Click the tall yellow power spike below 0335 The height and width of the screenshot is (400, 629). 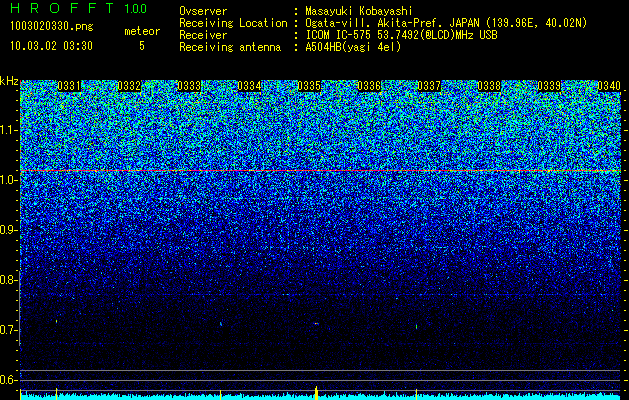coord(317,393)
